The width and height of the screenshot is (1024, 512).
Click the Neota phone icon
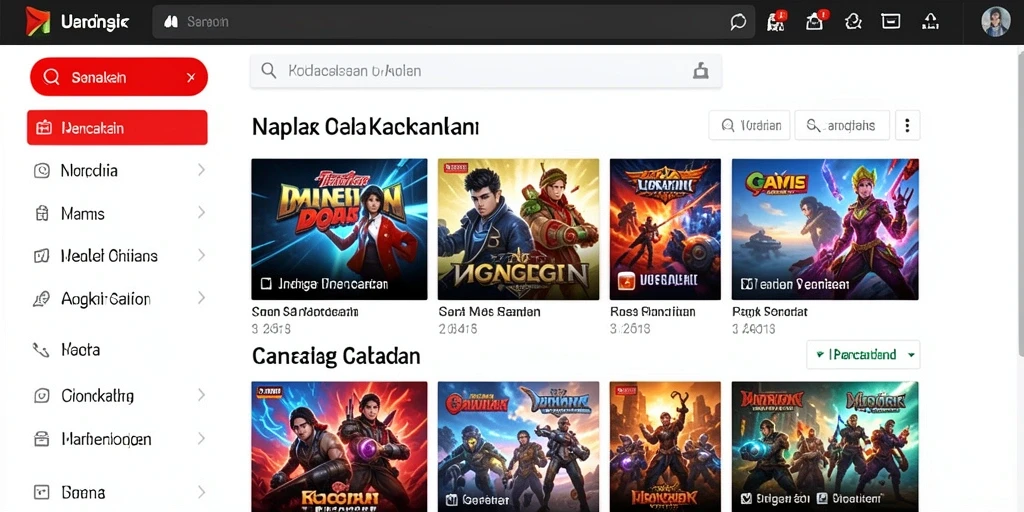click(41, 351)
